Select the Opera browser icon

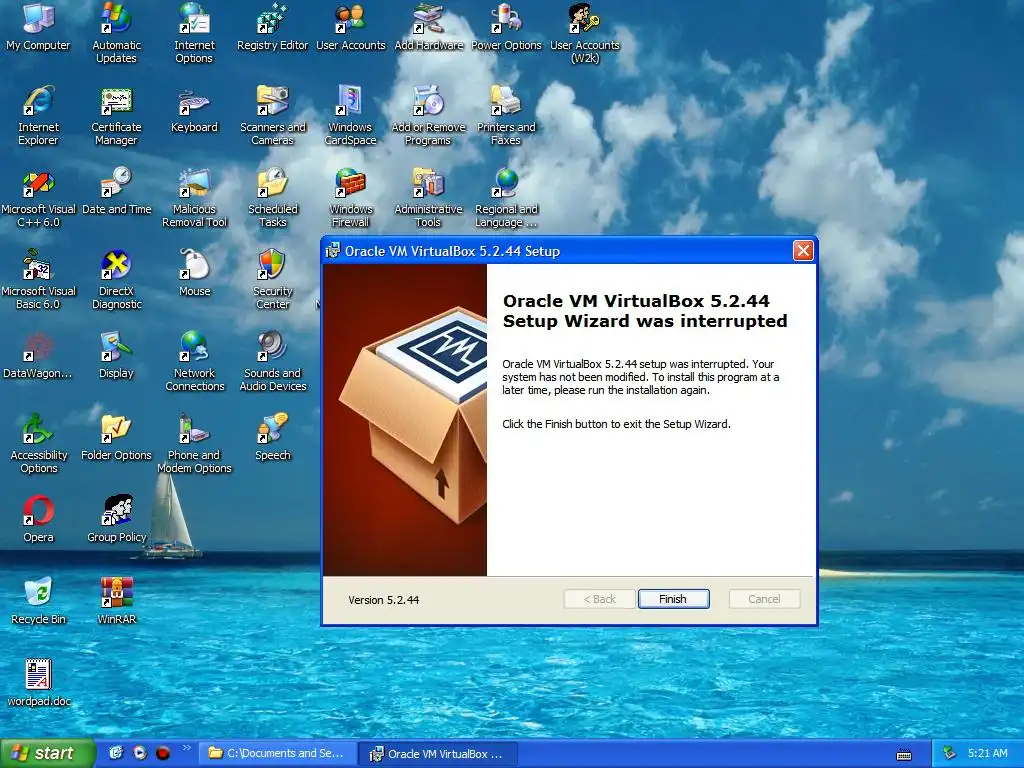pyautogui.click(x=38, y=520)
